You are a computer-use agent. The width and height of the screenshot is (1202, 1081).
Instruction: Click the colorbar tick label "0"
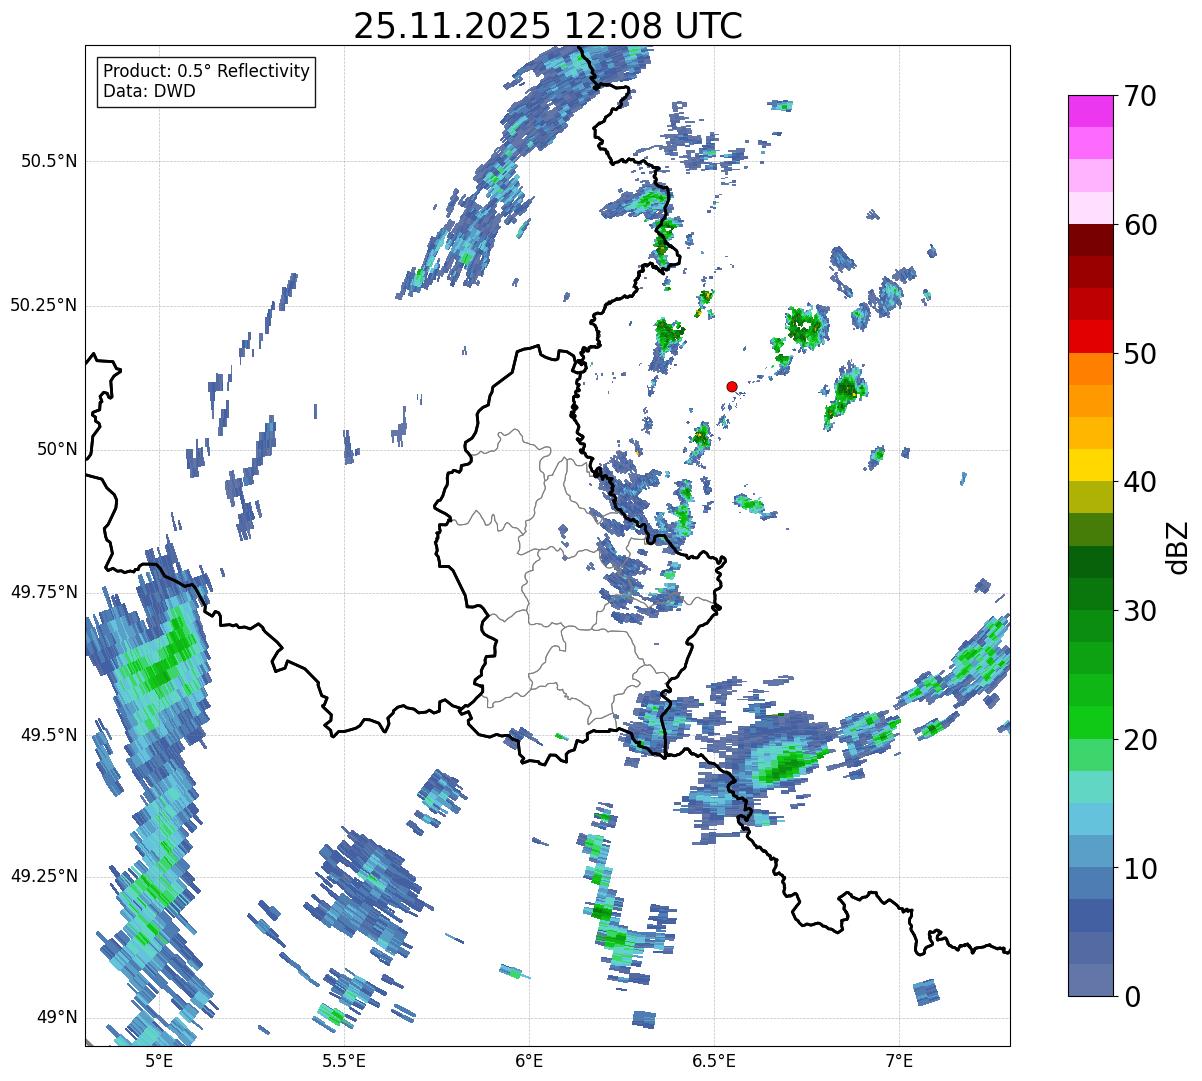[1132, 997]
